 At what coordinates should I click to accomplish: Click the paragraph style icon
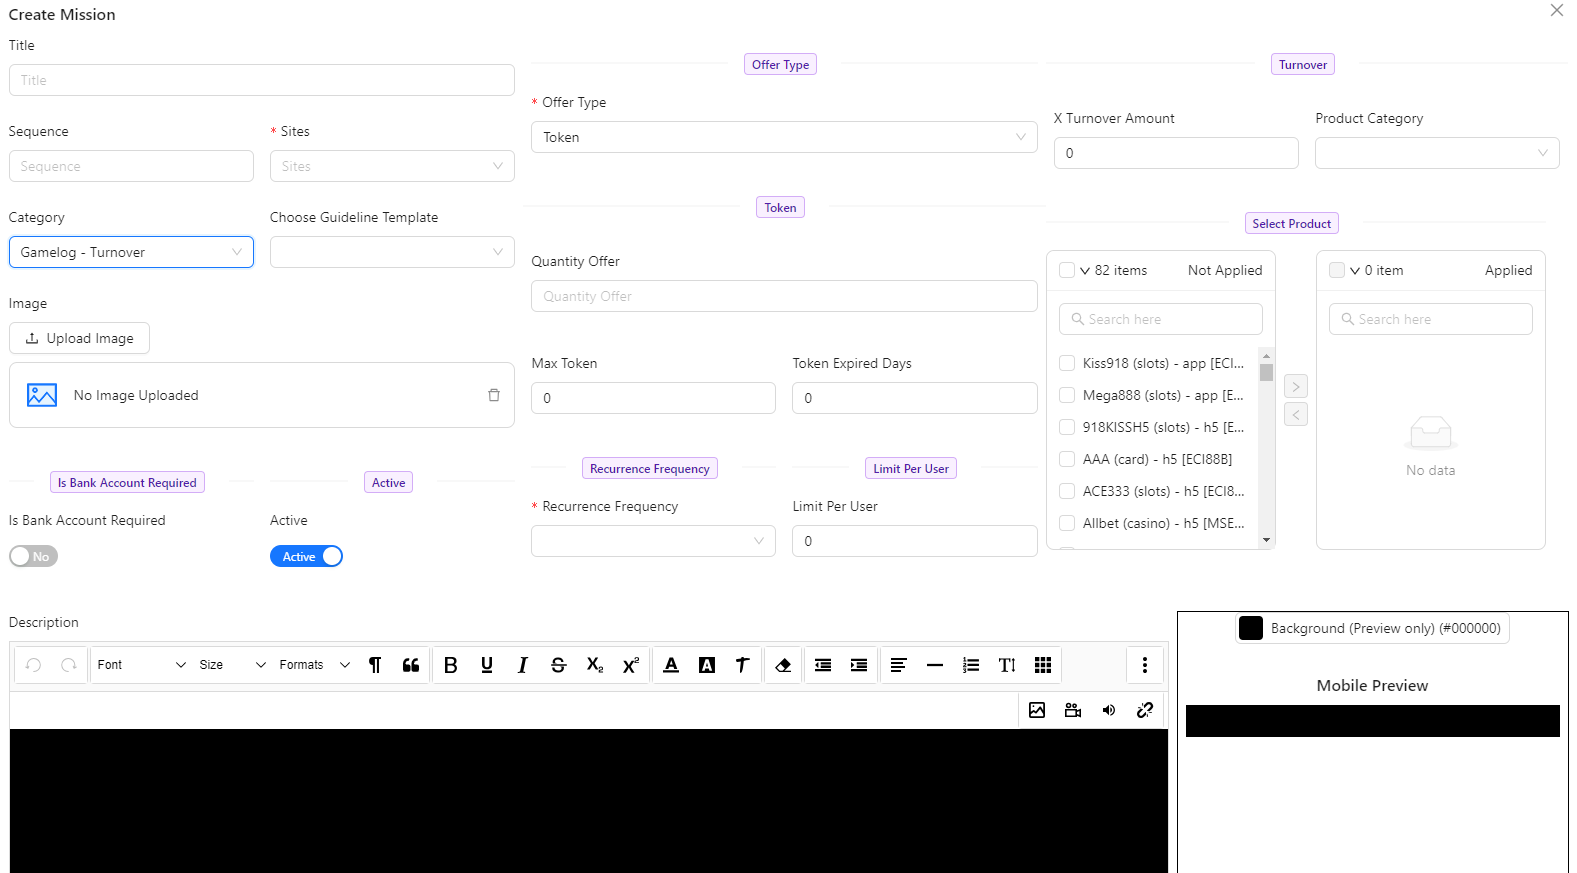point(375,665)
